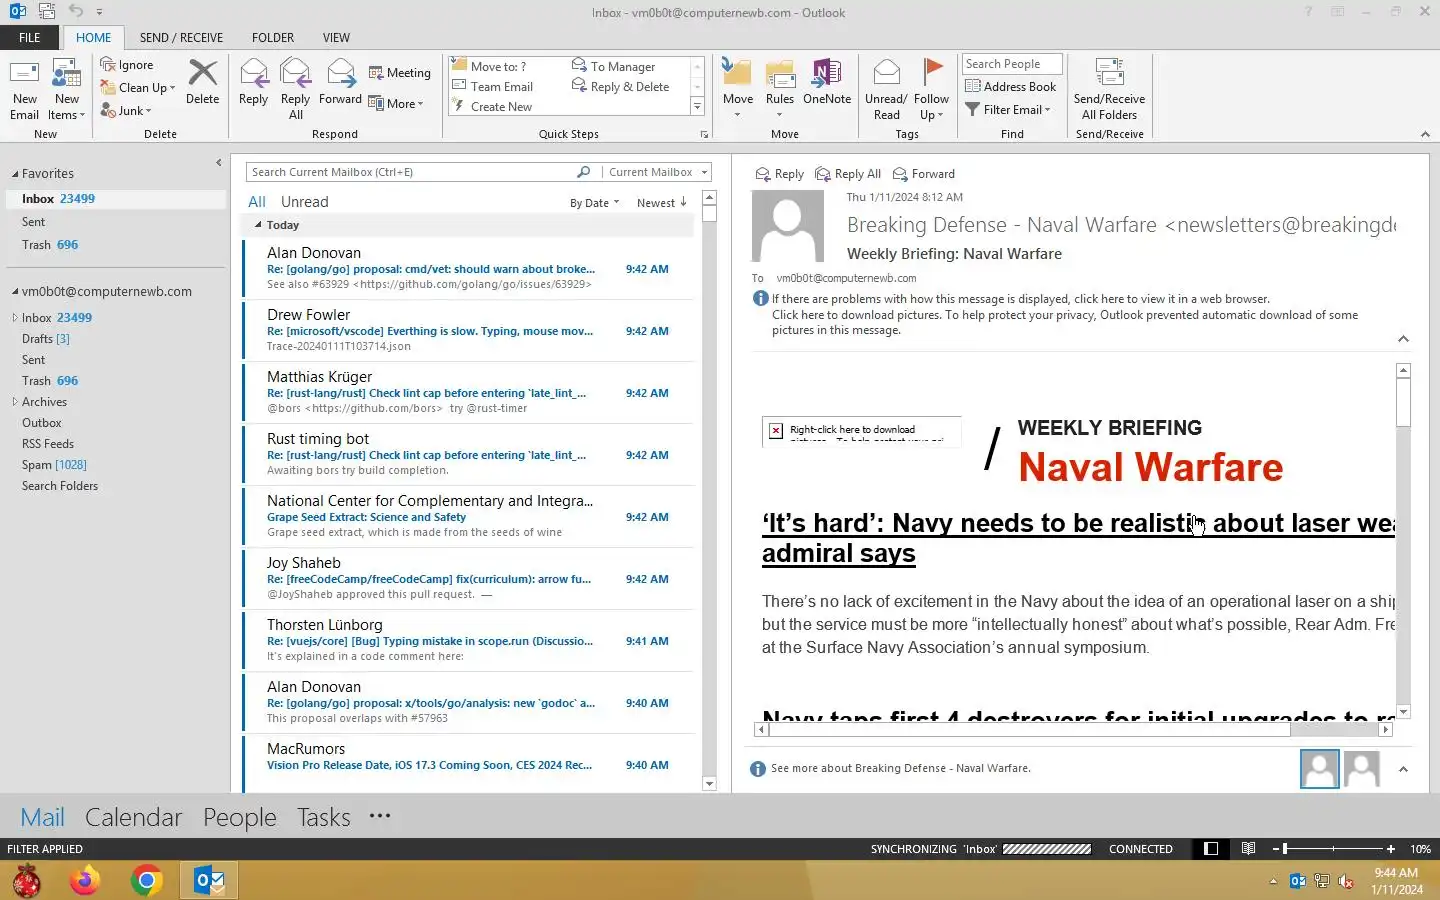This screenshot has width=1440, height=900.
Task: Collapse the ribbon with the arrow
Action: pyautogui.click(x=1425, y=134)
